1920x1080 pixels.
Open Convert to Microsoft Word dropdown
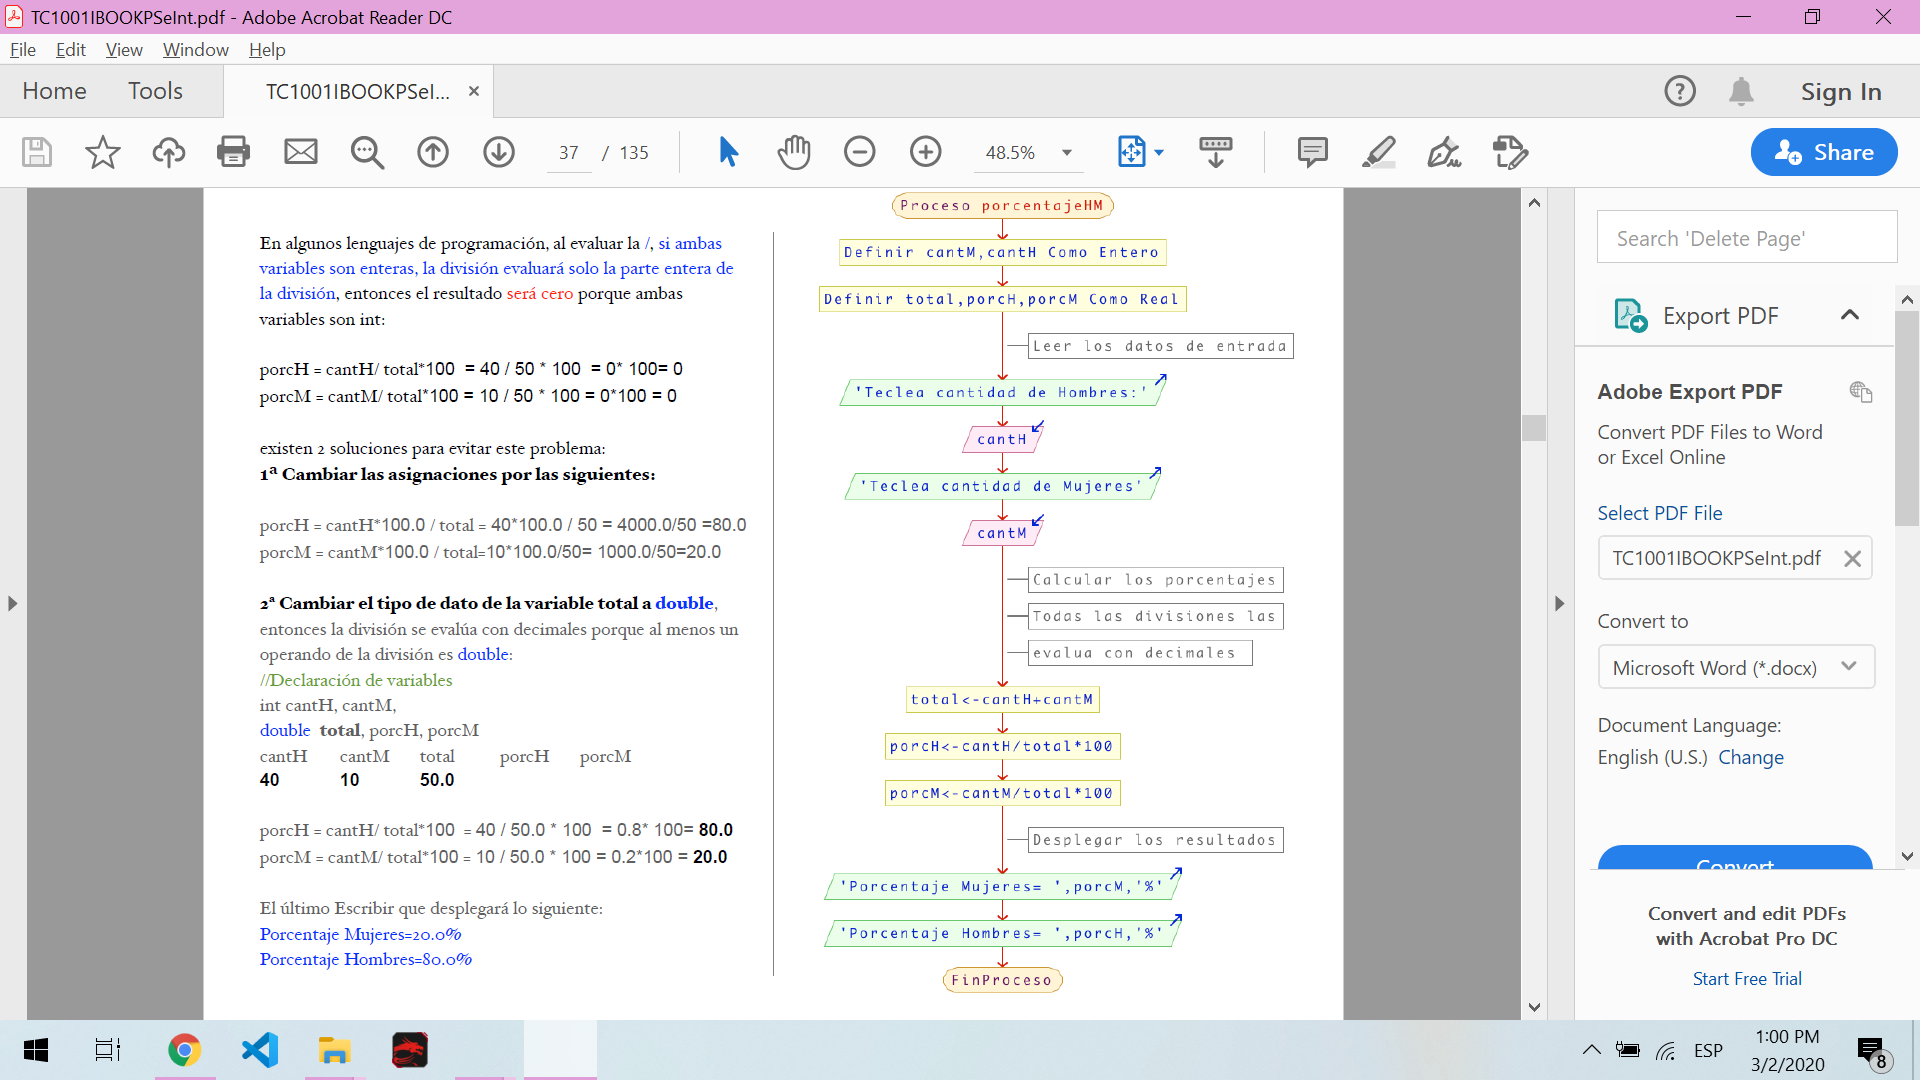click(1735, 667)
